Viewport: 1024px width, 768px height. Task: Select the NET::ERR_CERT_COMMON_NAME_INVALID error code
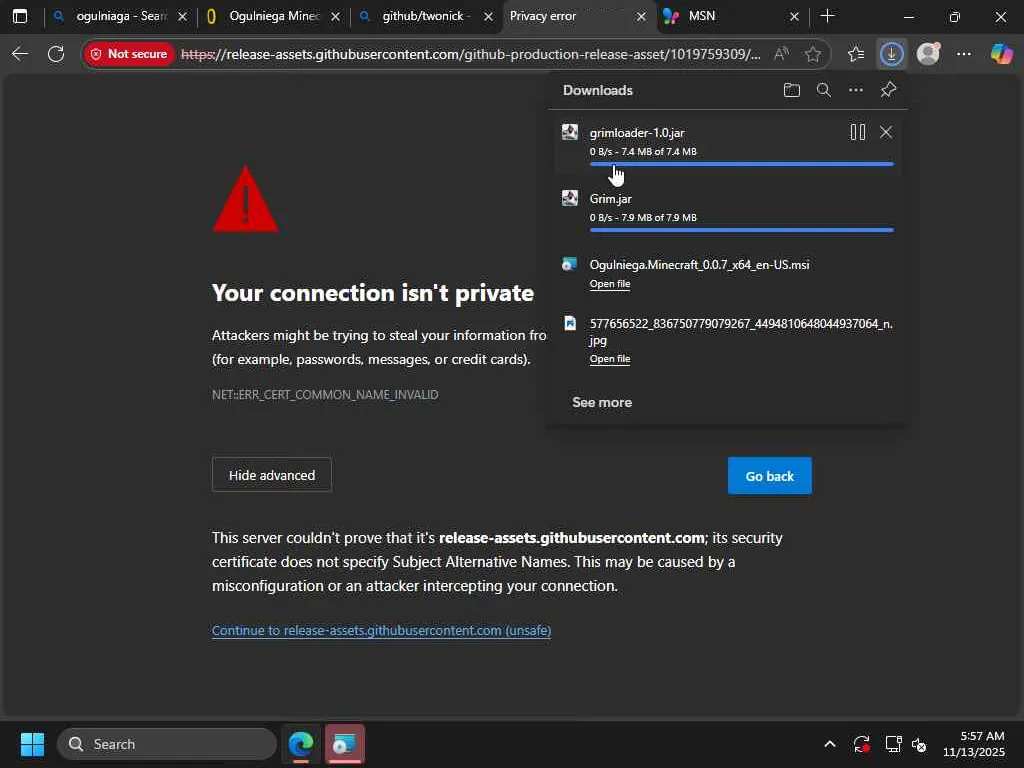coord(325,394)
